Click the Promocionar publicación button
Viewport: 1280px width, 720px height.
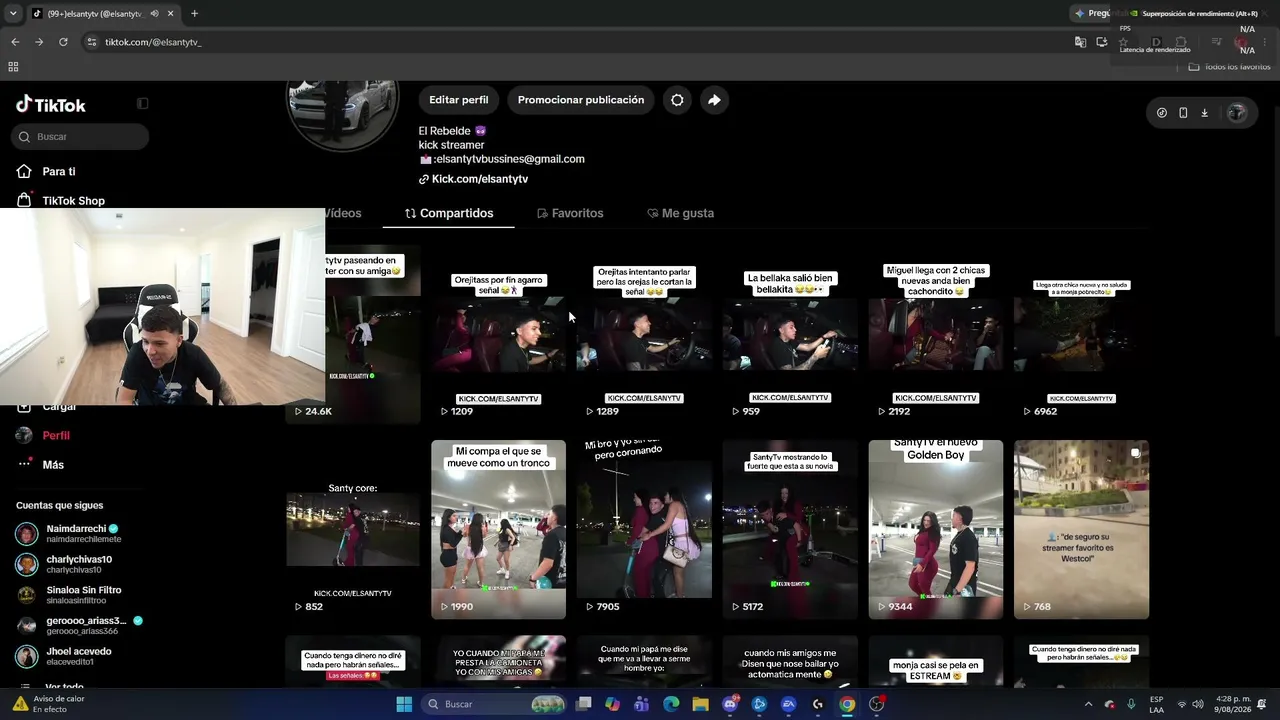[x=581, y=100]
